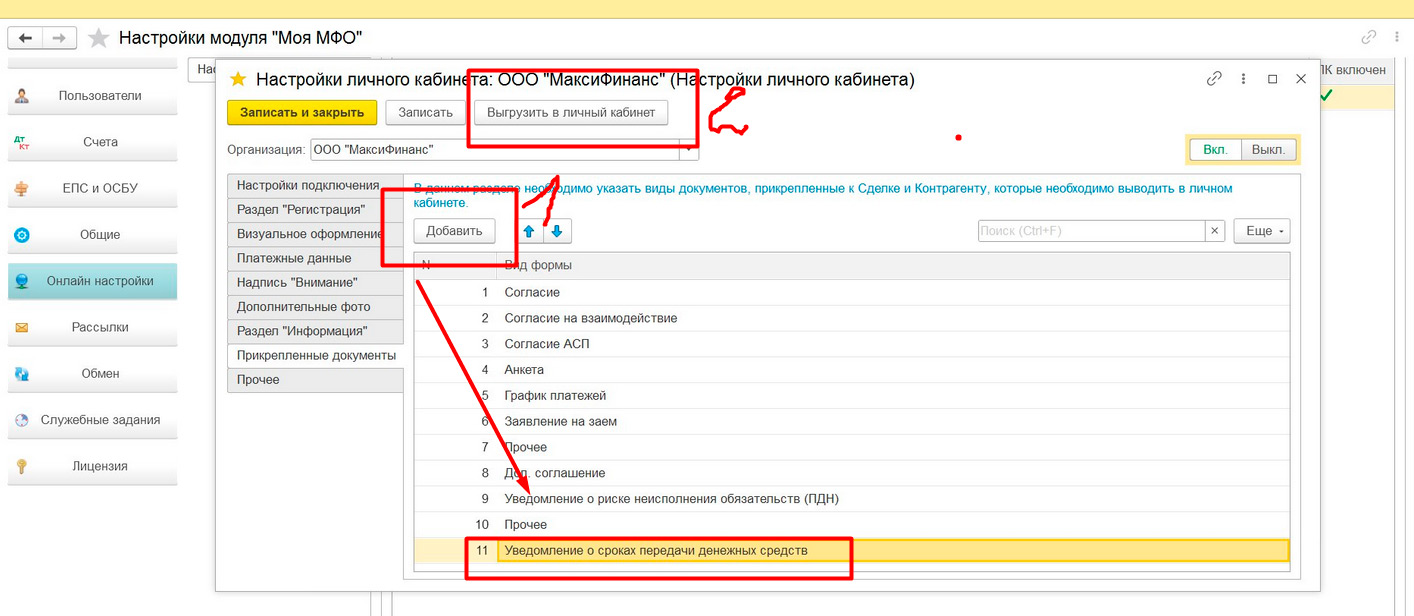Click the Обмен icon in sidebar

[22, 374]
